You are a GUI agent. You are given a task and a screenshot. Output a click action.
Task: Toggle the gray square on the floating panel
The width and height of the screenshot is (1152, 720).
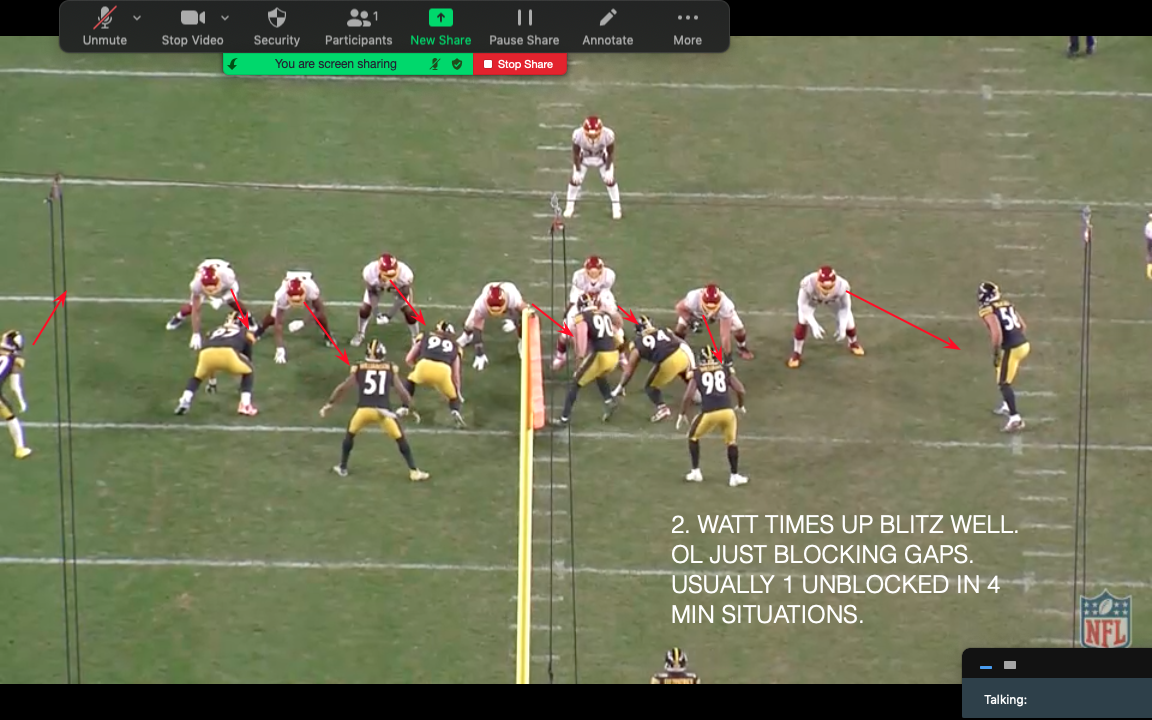pos(1009,664)
